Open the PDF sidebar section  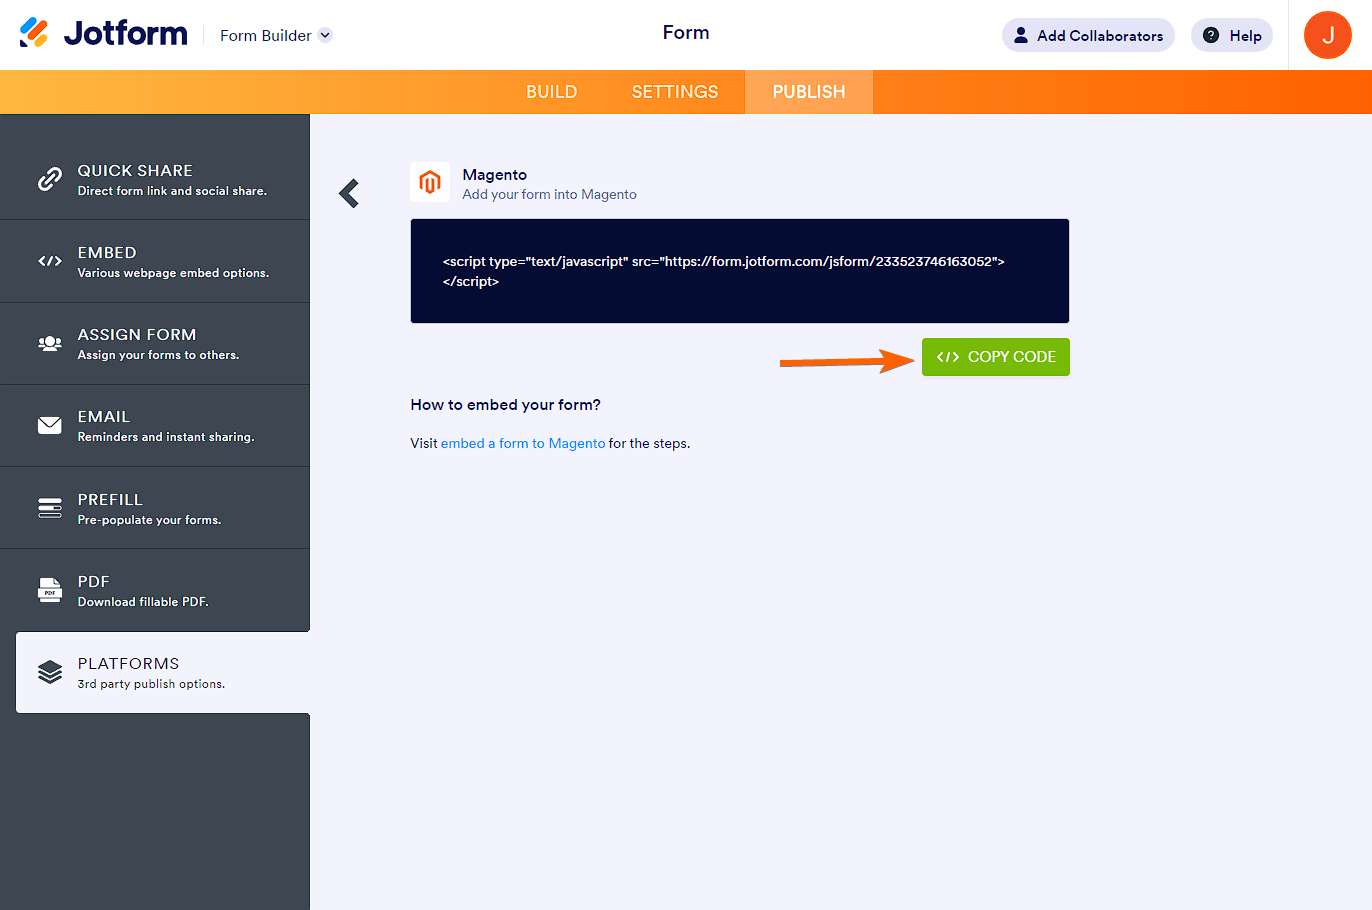pos(155,590)
